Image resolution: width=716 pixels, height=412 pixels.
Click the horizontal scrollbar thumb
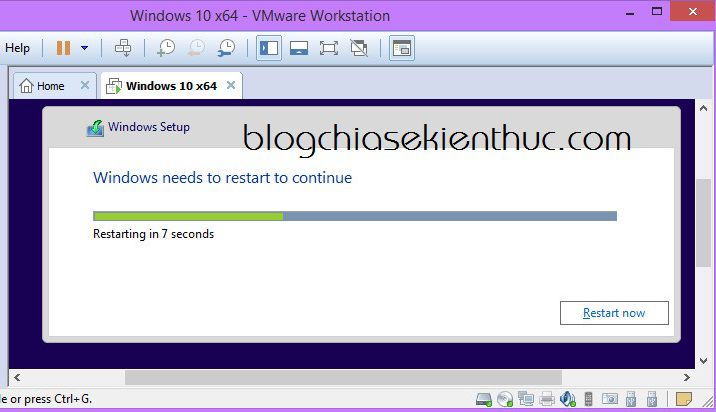(343, 377)
